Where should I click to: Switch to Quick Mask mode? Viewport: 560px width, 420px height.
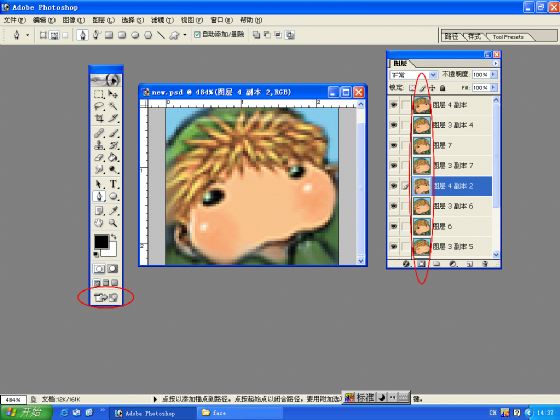tap(112, 269)
